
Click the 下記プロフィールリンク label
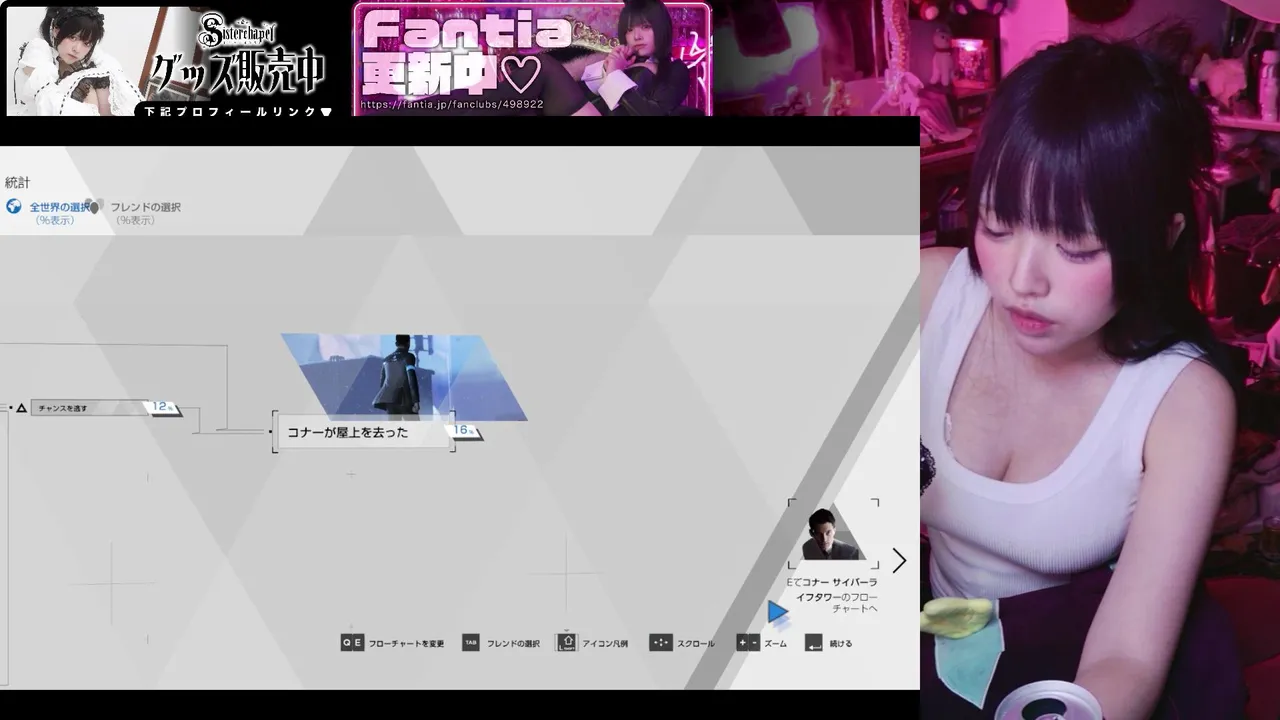click(238, 112)
